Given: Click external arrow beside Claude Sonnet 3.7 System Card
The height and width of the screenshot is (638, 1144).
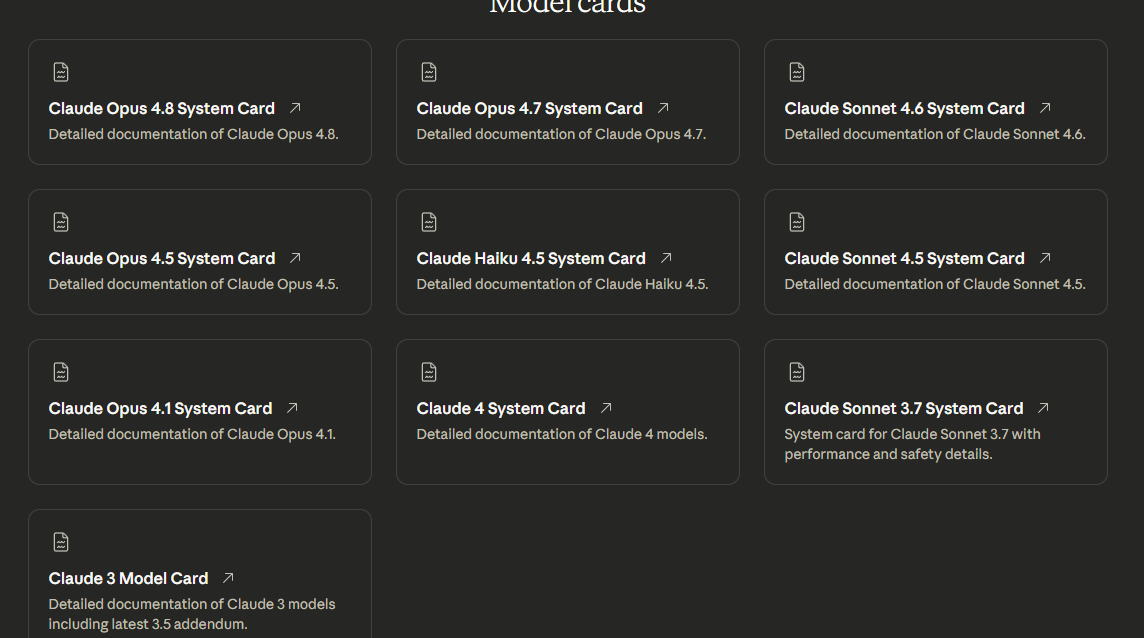Looking at the screenshot, I should click(1043, 408).
